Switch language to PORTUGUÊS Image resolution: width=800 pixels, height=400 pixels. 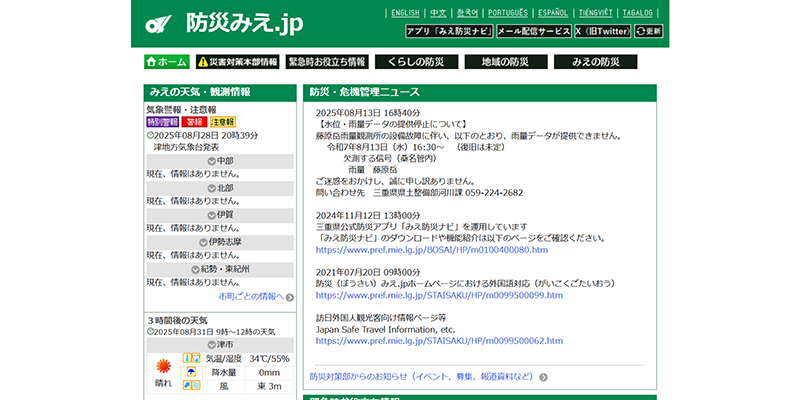pyautogui.click(x=508, y=13)
